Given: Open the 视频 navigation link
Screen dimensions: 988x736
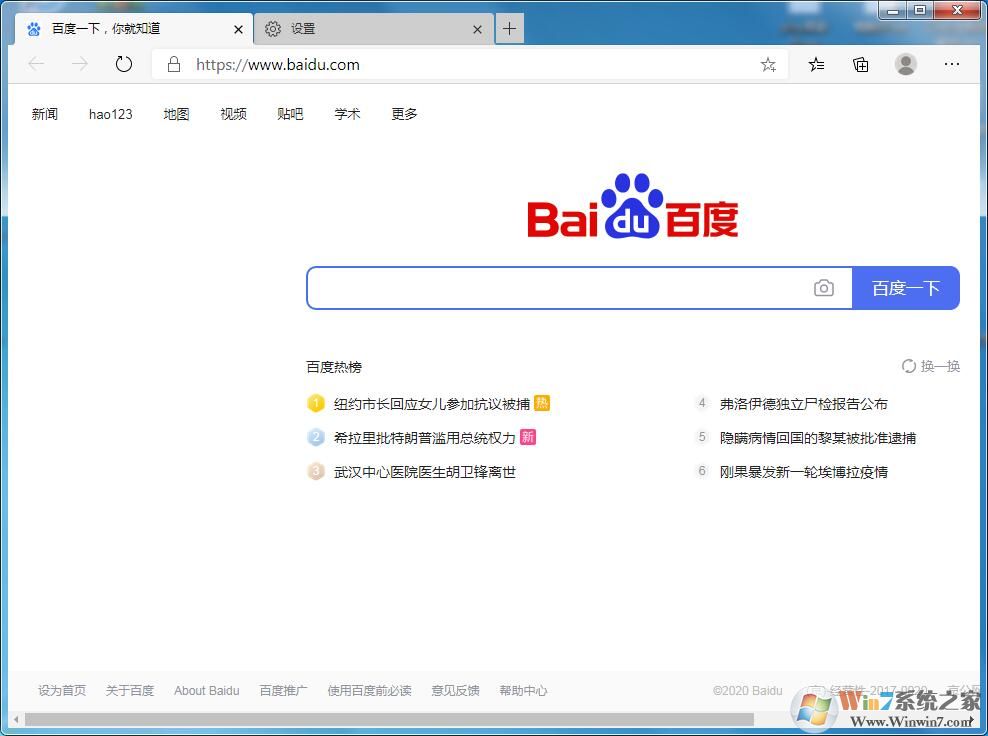Looking at the screenshot, I should click(233, 114).
